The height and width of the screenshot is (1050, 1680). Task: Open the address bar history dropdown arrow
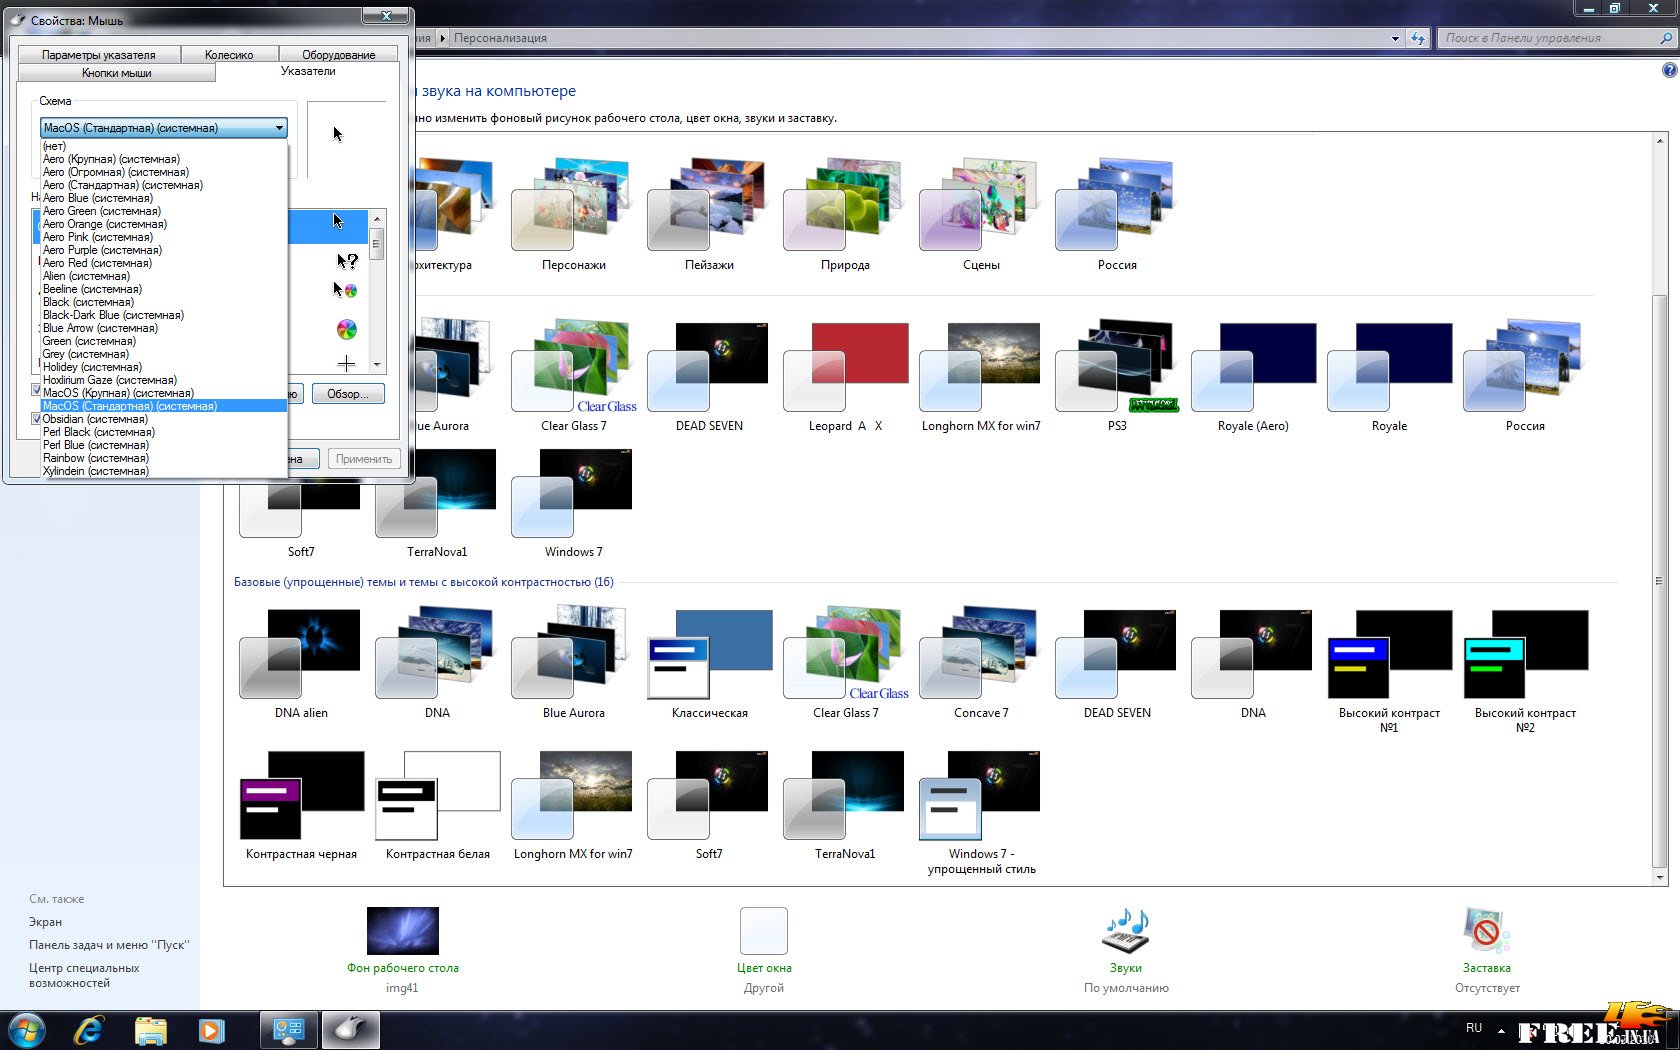(x=1395, y=38)
